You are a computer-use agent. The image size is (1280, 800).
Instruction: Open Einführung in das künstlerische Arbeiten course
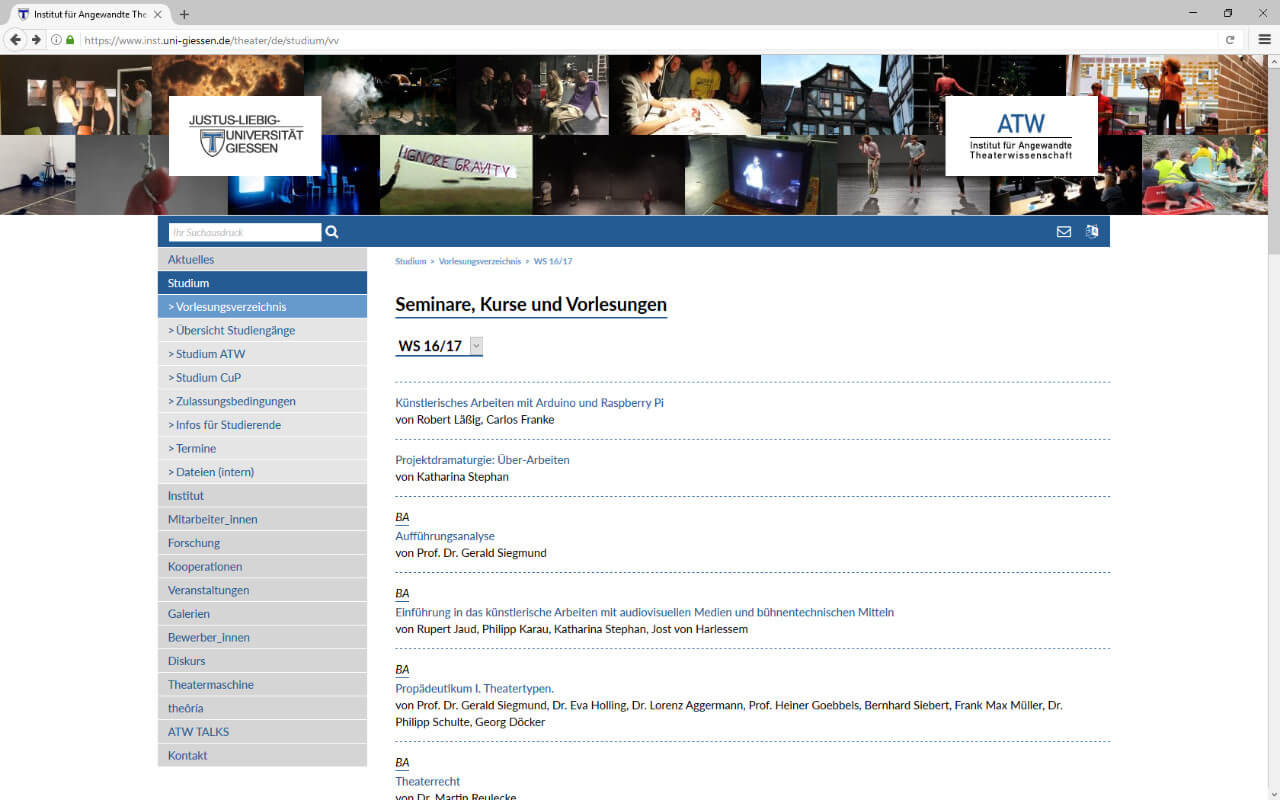coord(645,612)
